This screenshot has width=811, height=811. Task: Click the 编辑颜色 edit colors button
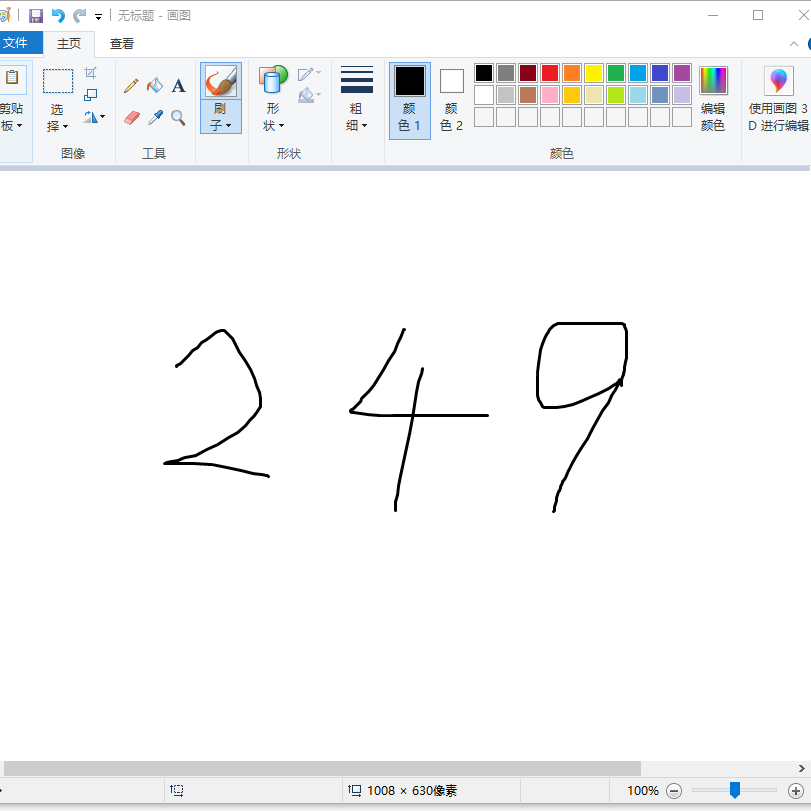(713, 99)
